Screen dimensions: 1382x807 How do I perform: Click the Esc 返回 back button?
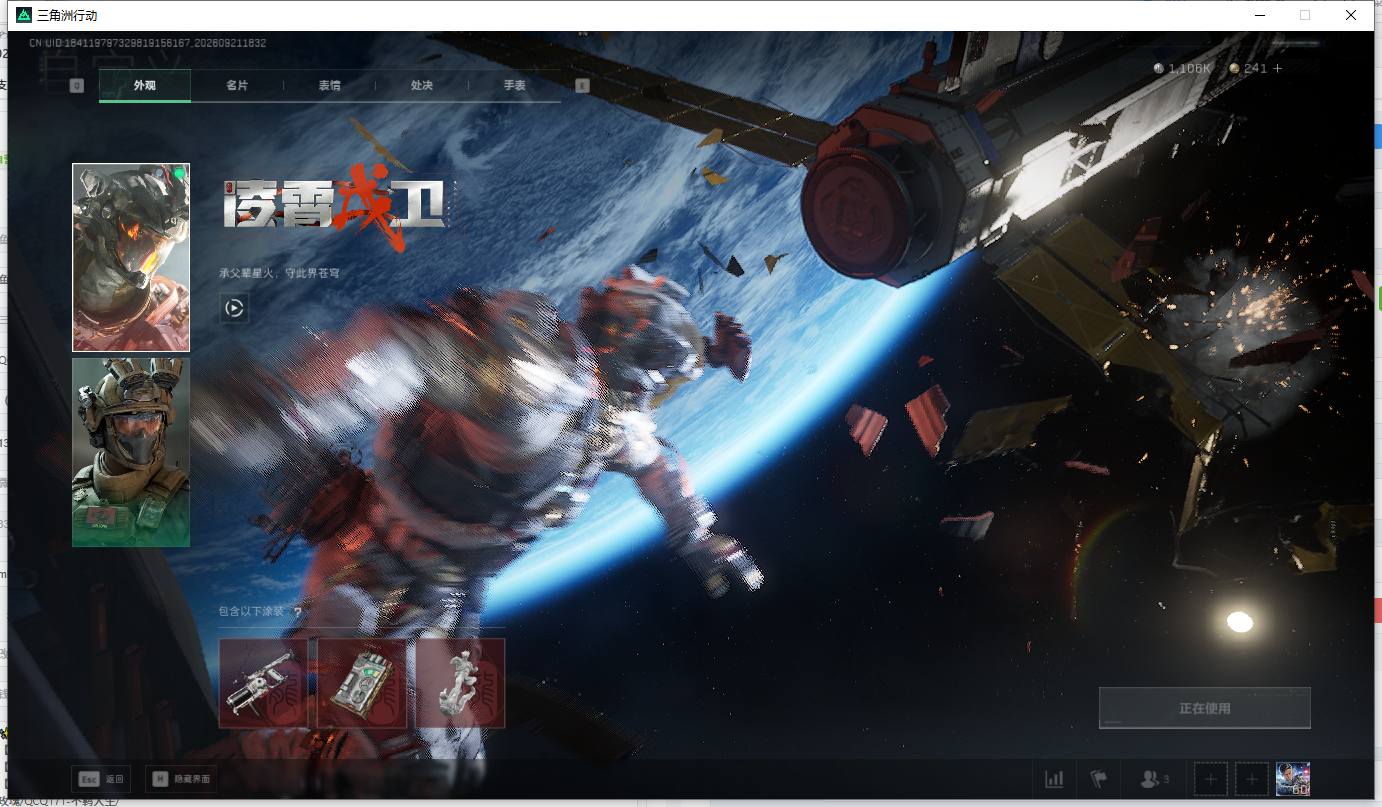[100, 779]
